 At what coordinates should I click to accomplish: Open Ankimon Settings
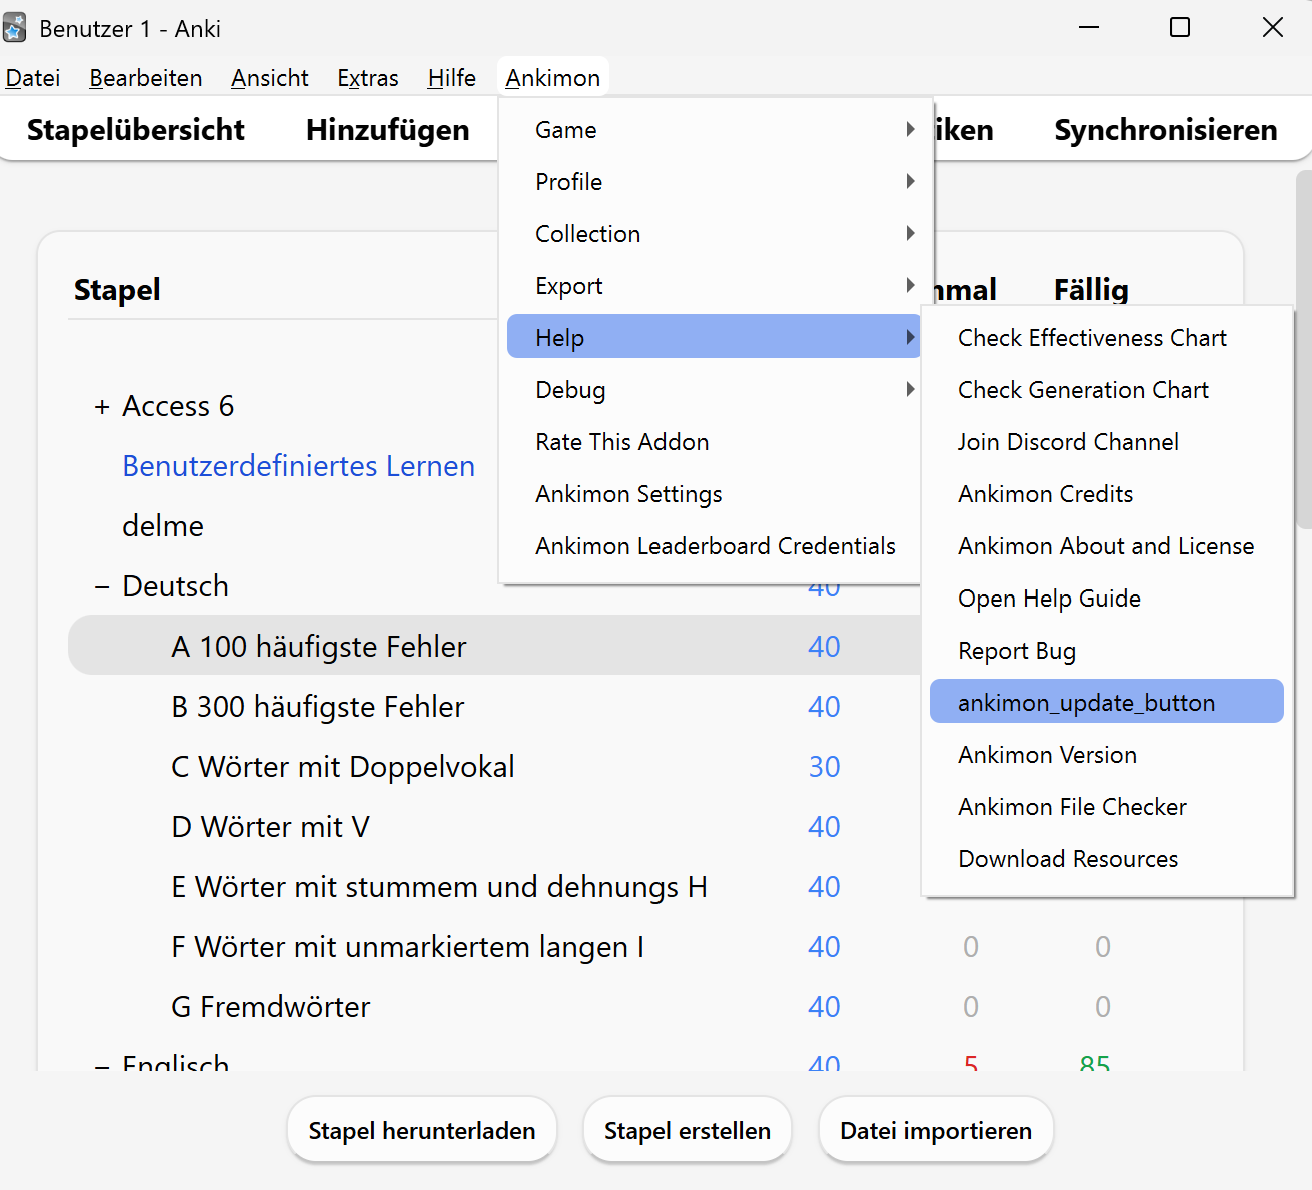tap(714, 494)
